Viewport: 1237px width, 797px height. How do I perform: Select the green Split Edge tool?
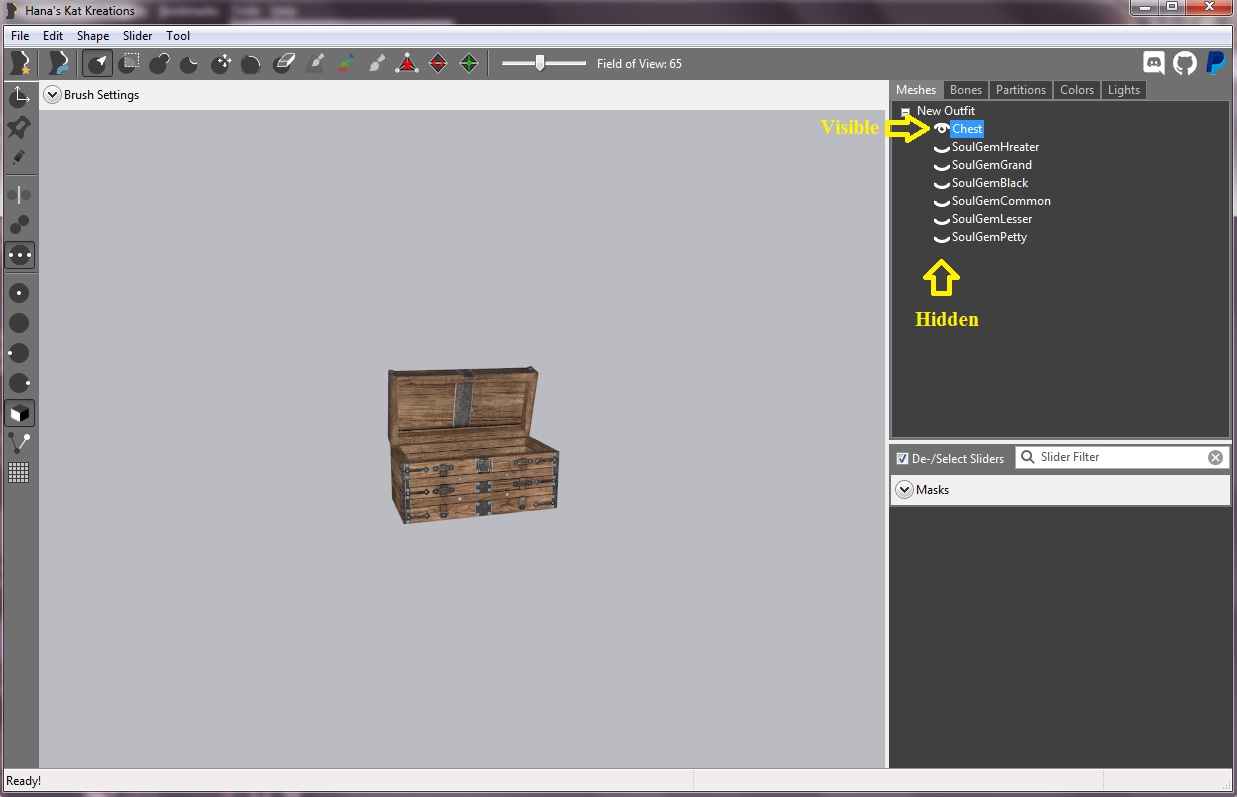[x=469, y=63]
